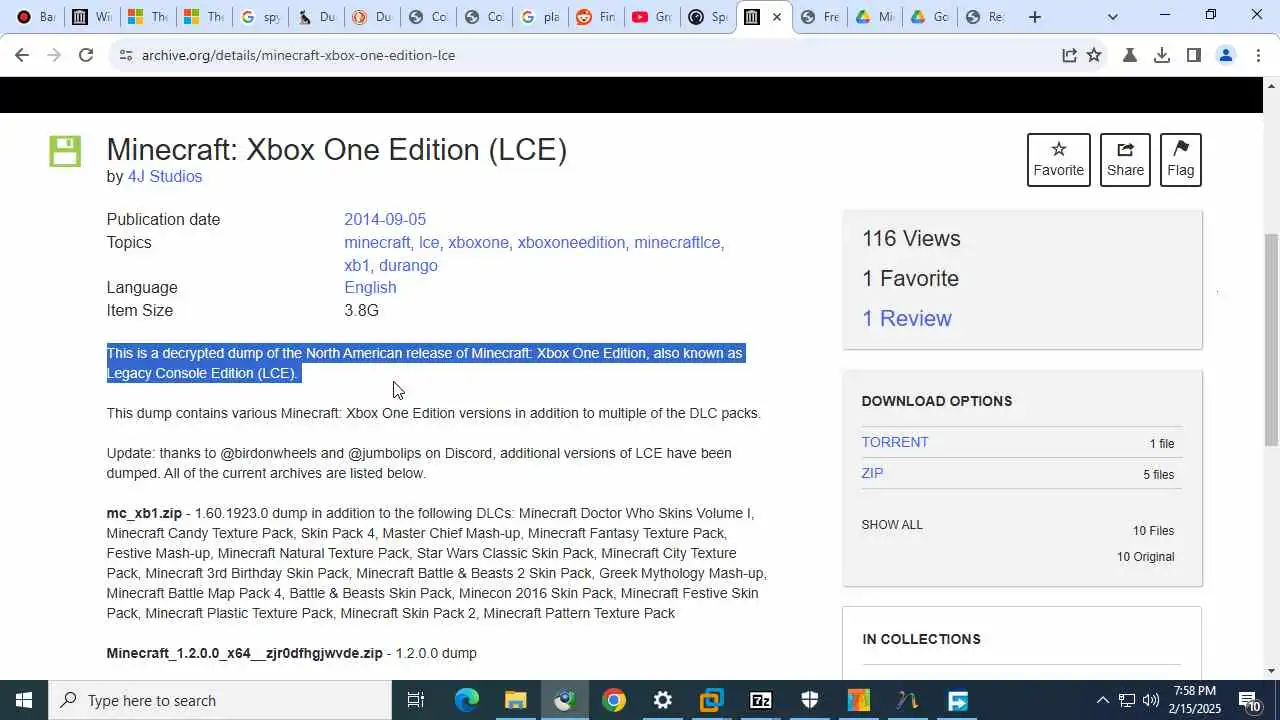Click the Favorite star button

click(1058, 160)
